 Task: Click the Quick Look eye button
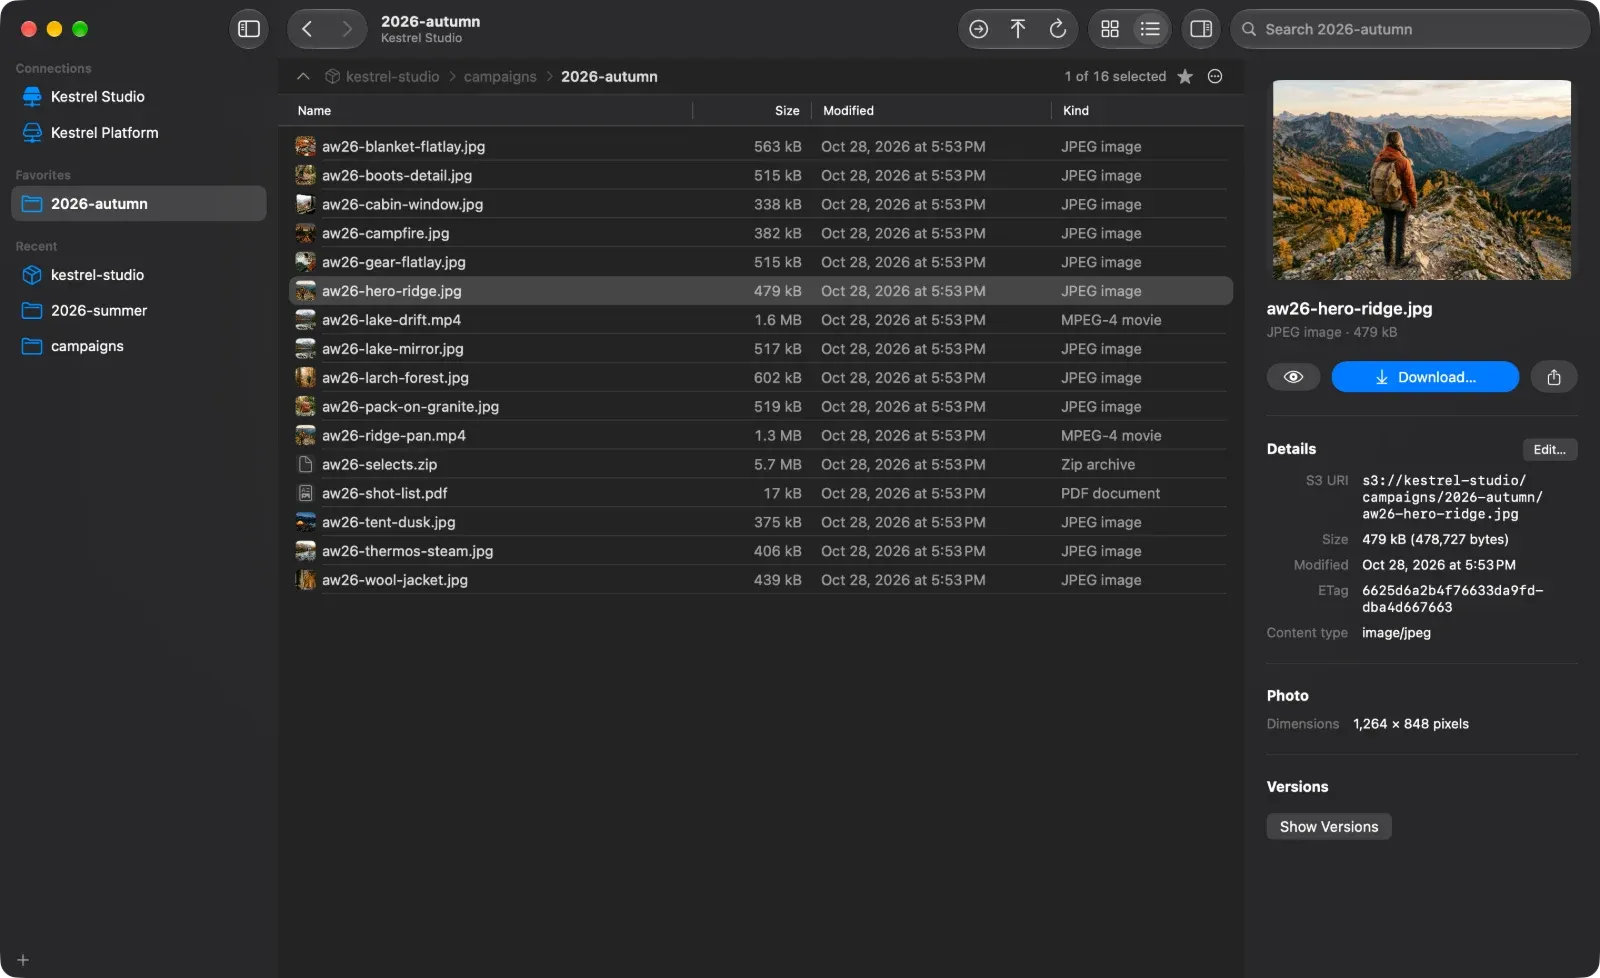point(1293,377)
